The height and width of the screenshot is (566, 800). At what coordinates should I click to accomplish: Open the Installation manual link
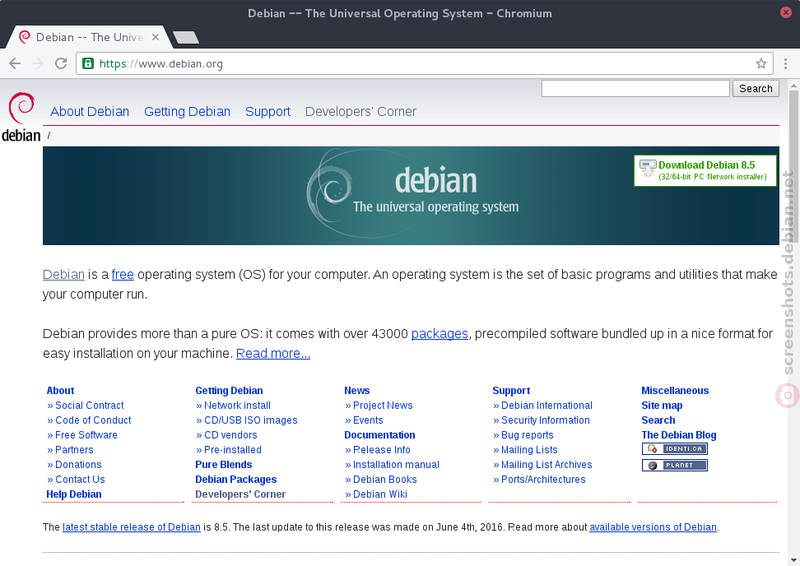pos(396,465)
